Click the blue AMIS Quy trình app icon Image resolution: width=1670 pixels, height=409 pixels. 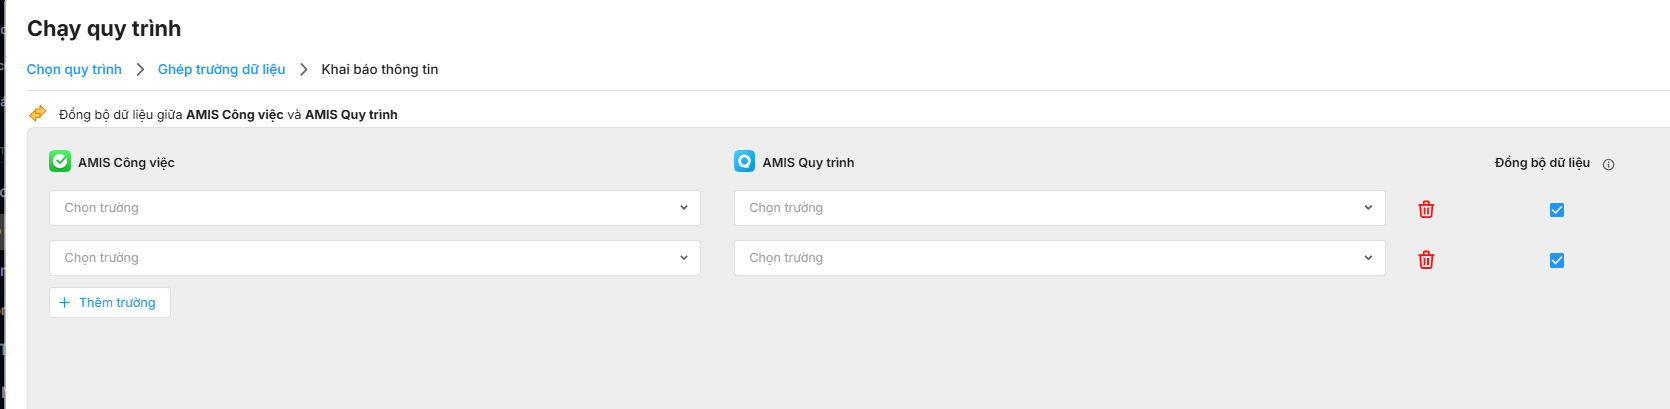coord(745,162)
